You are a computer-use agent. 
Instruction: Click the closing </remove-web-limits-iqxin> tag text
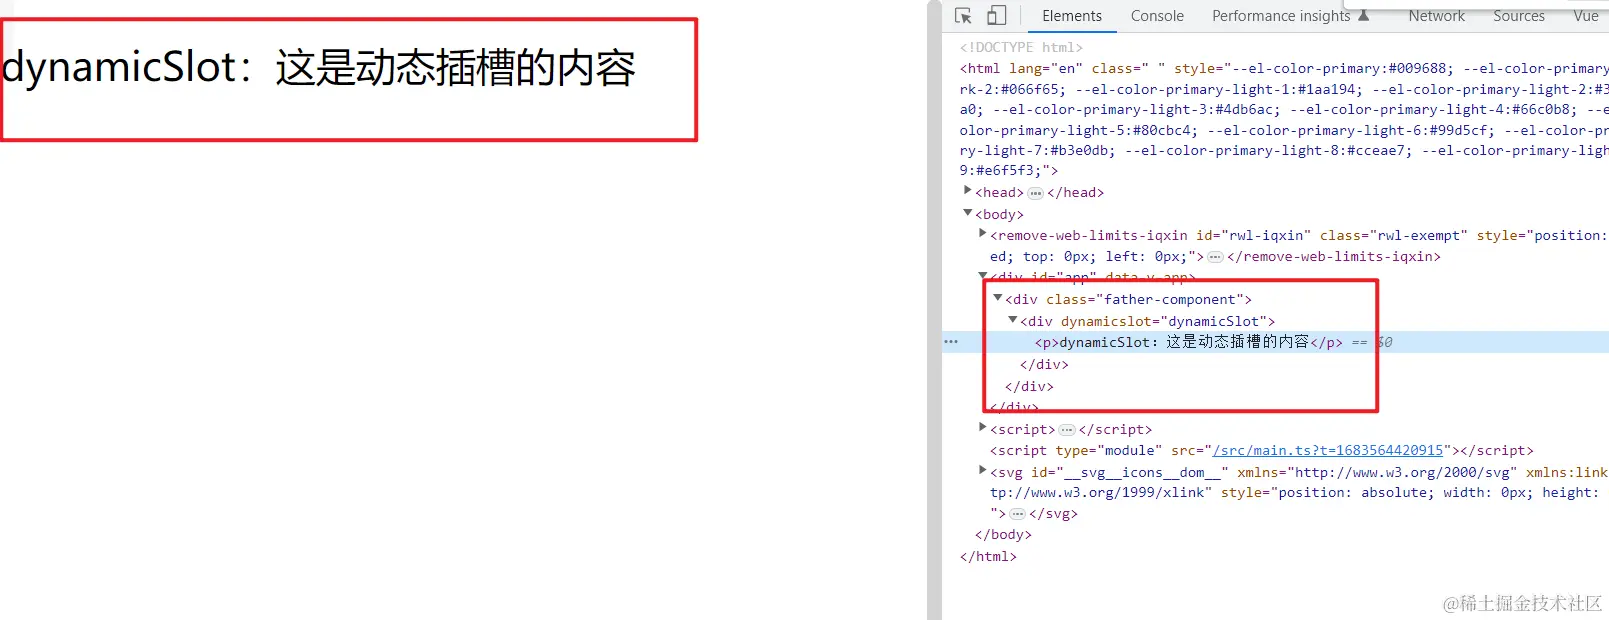pyautogui.click(x=1334, y=257)
